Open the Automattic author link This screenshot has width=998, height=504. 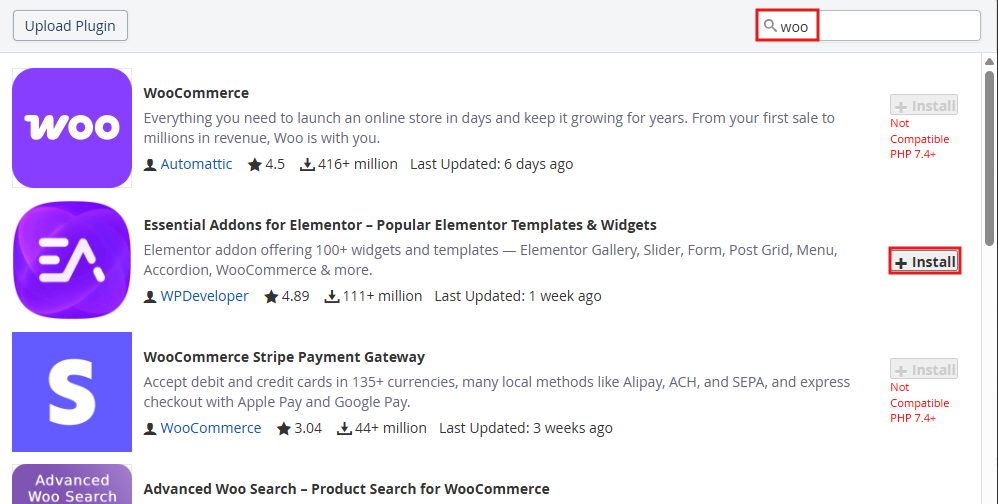(196, 164)
